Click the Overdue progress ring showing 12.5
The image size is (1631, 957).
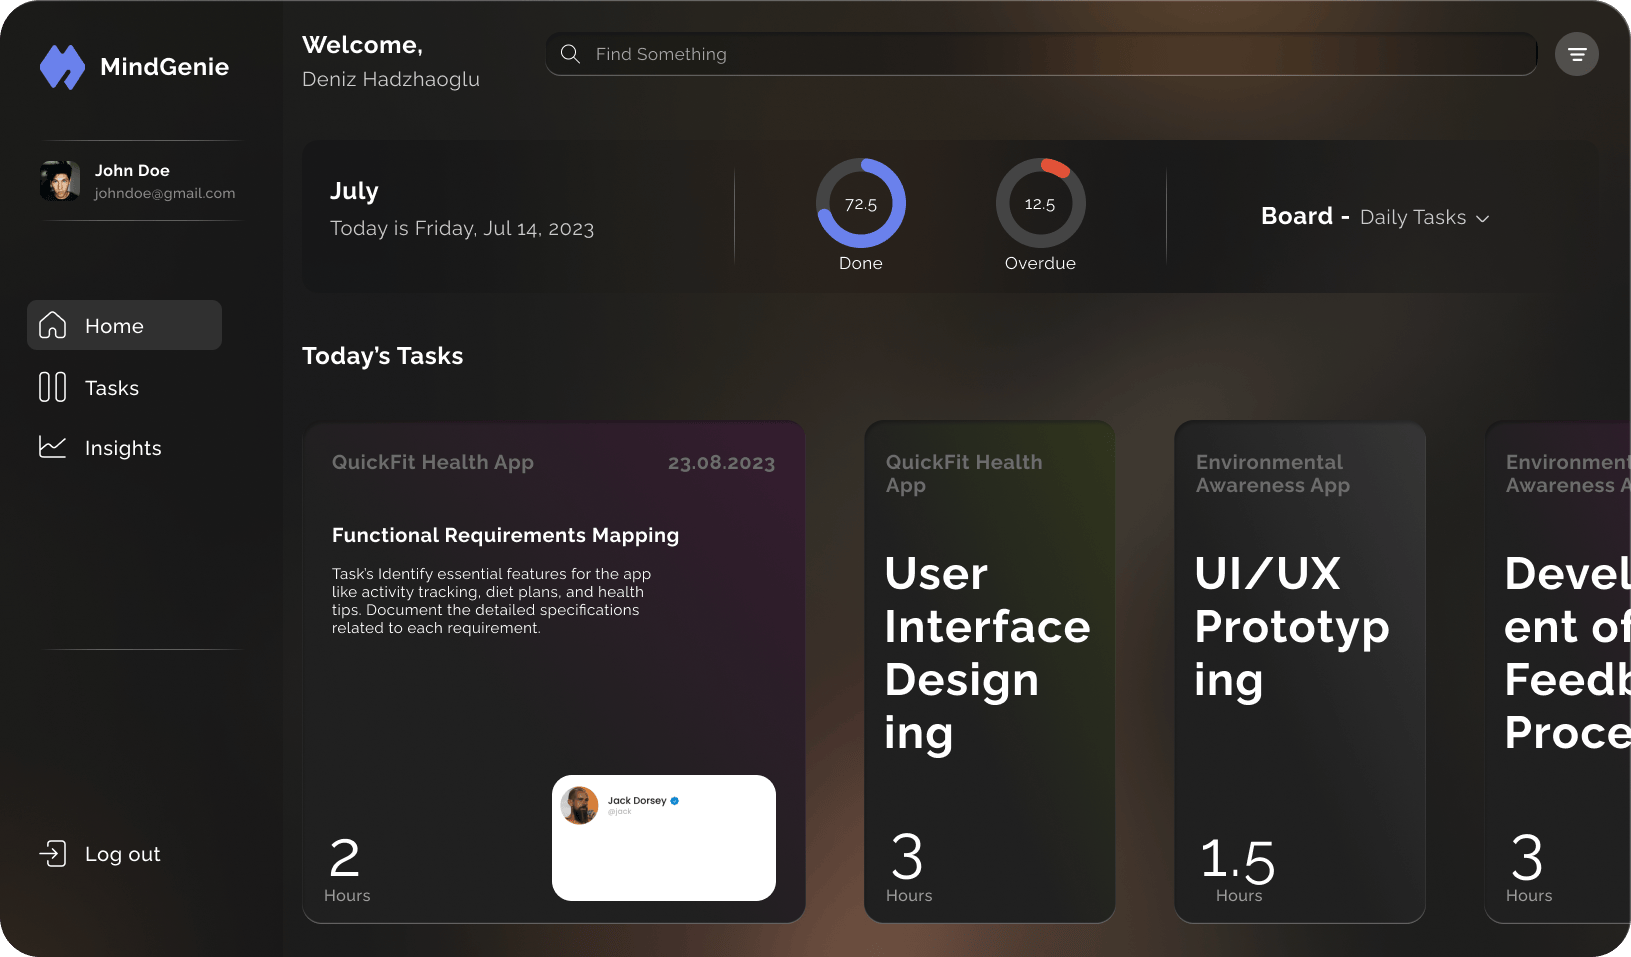click(1040, 203)
